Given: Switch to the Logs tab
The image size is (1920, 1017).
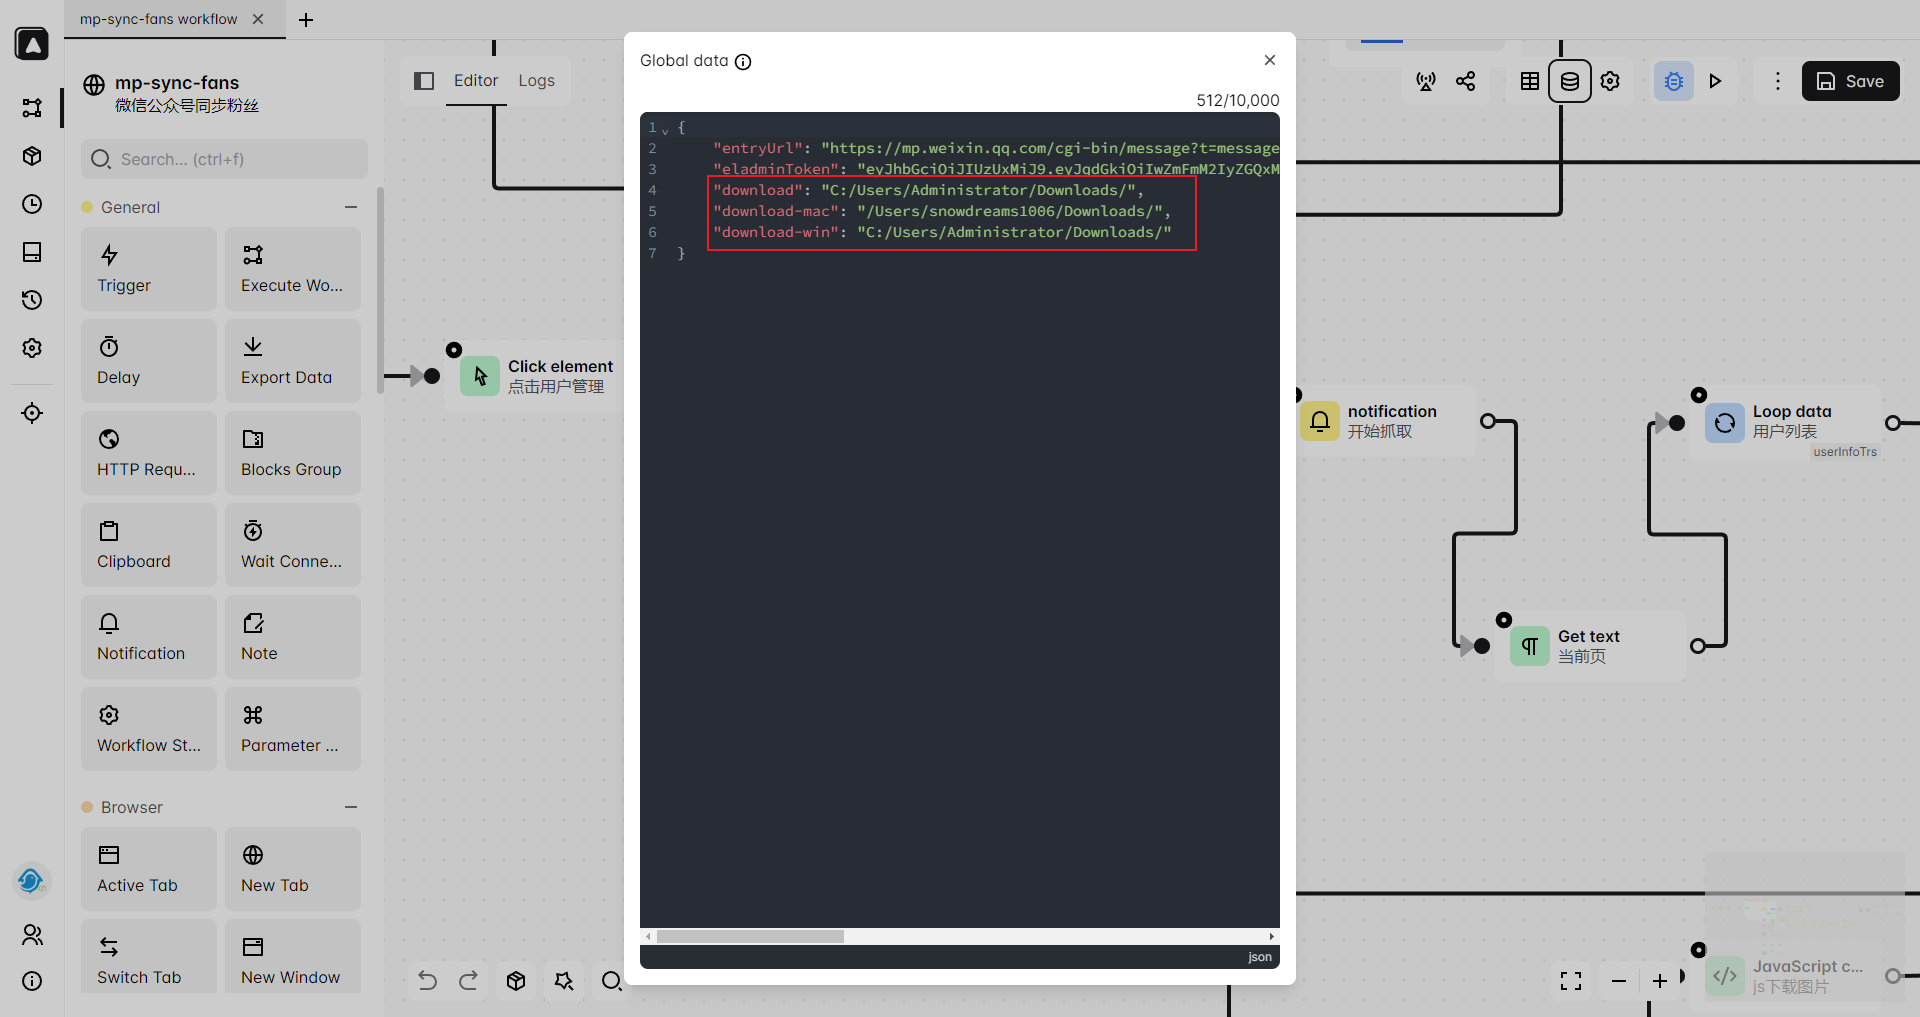Looking at the screenshot, I should pyautogui.click(x=536, y=81).
